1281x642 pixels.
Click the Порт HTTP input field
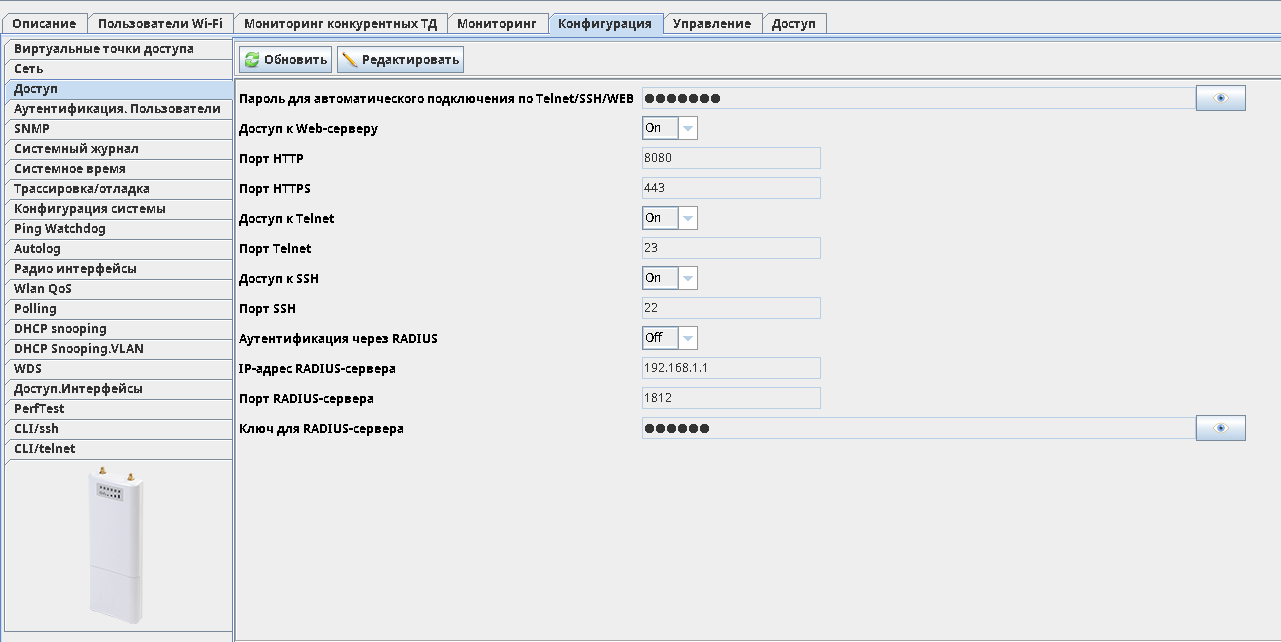pos(730,158)
